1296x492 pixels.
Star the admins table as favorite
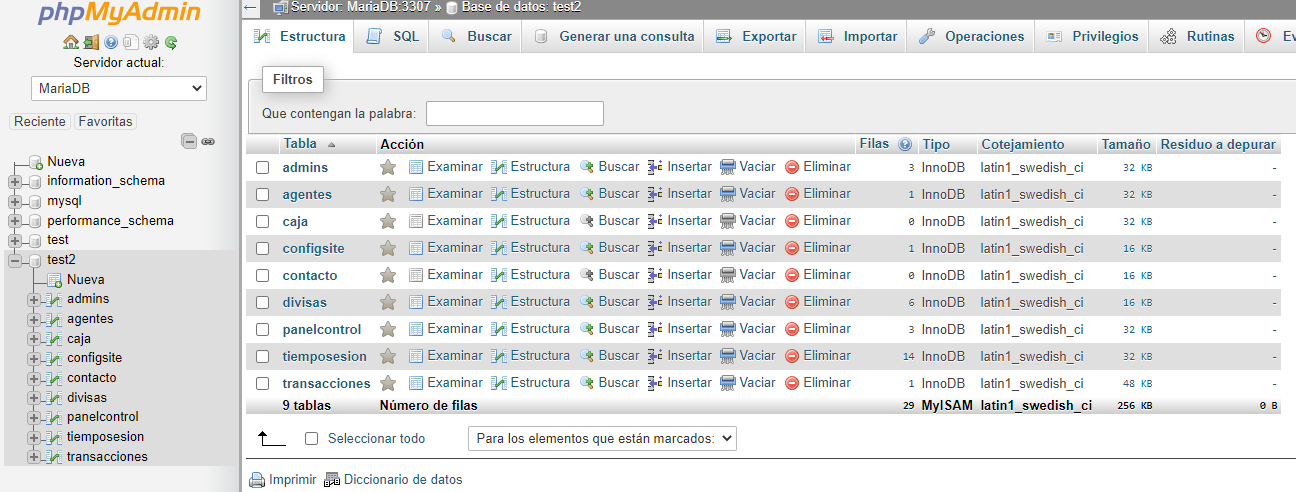coord(388,167)
